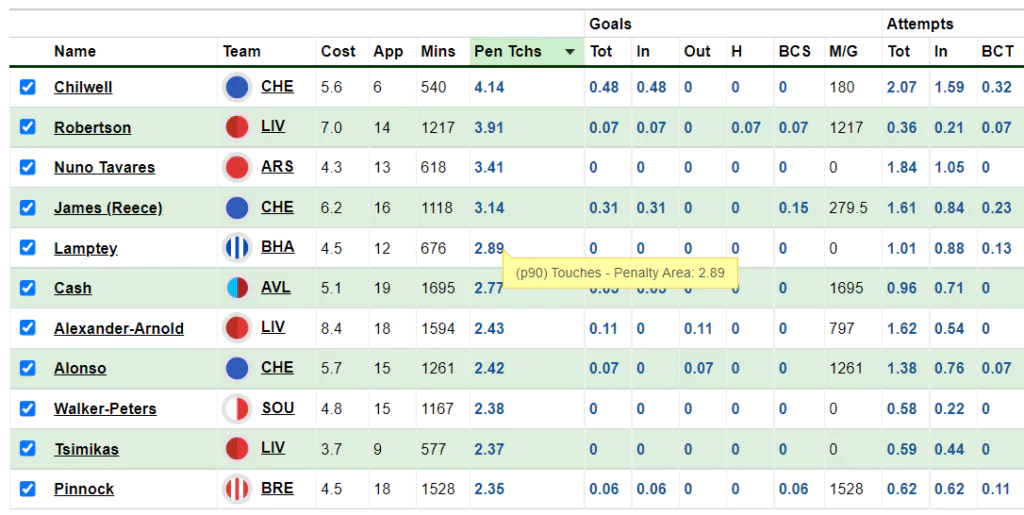
Task: Deselect the Tsimikas row checkbox
Action: pyautogui.click(x=27, y=448)
